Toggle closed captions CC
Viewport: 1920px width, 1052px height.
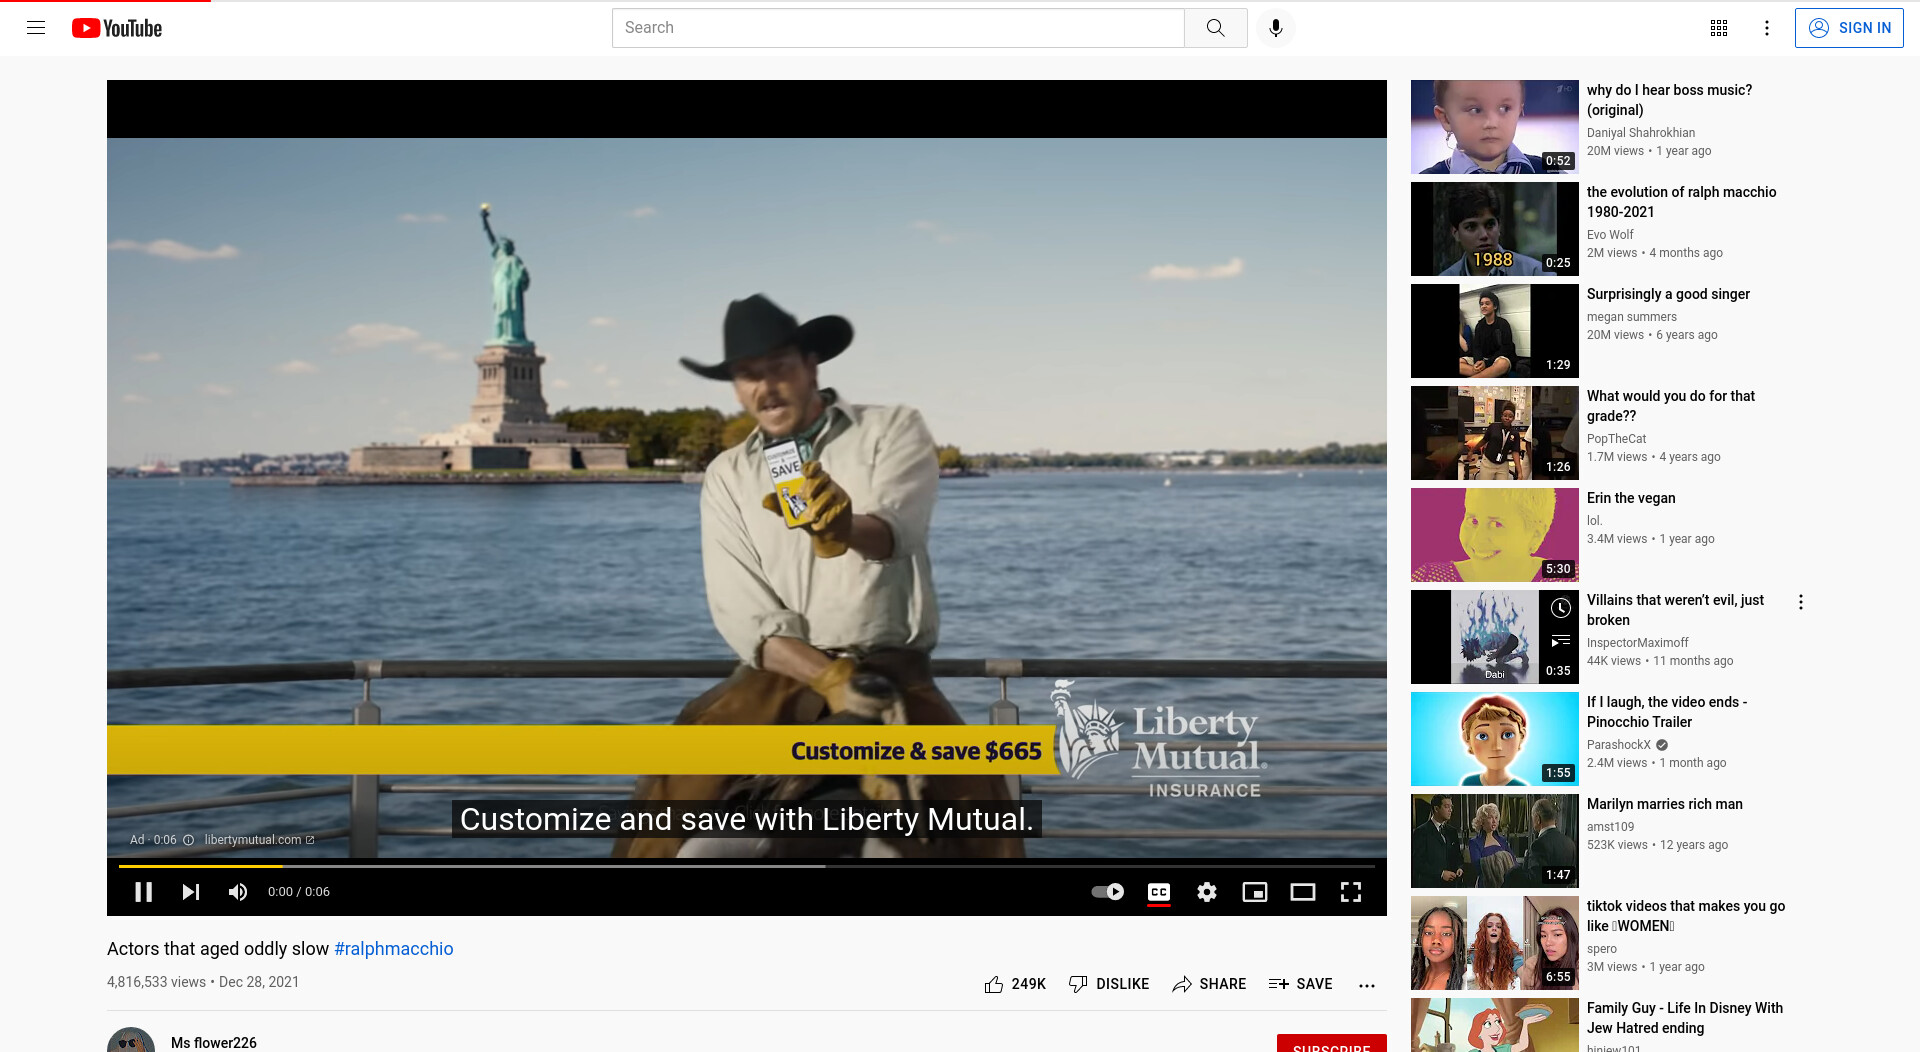[x=1159, y=892]
